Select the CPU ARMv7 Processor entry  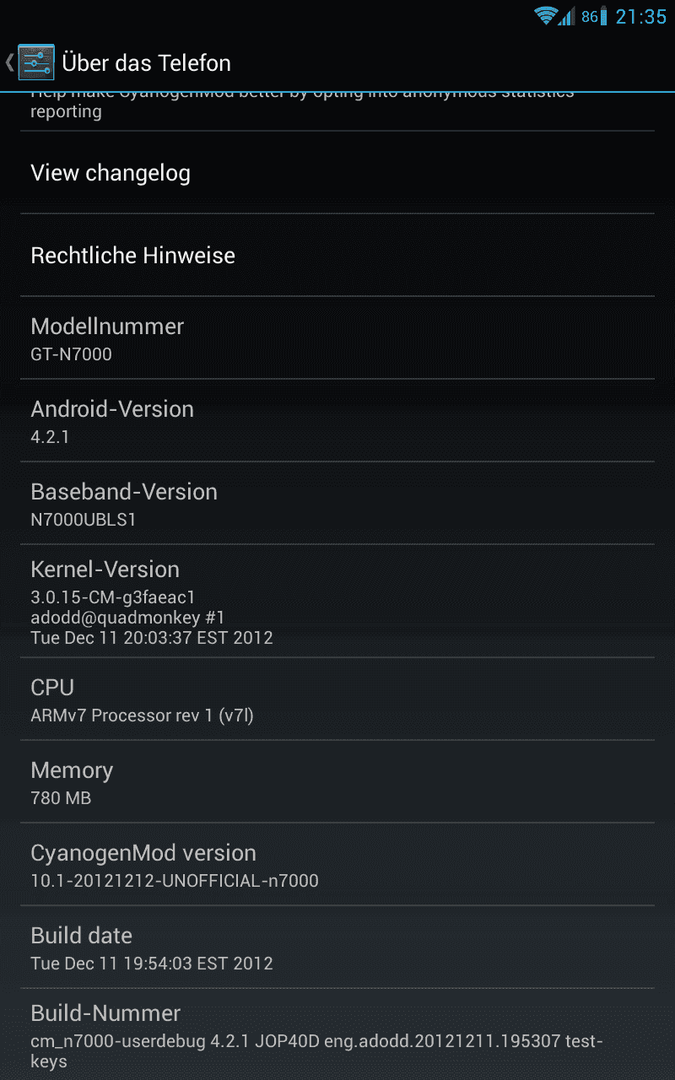pyautogui.click(x=338, y=698)
